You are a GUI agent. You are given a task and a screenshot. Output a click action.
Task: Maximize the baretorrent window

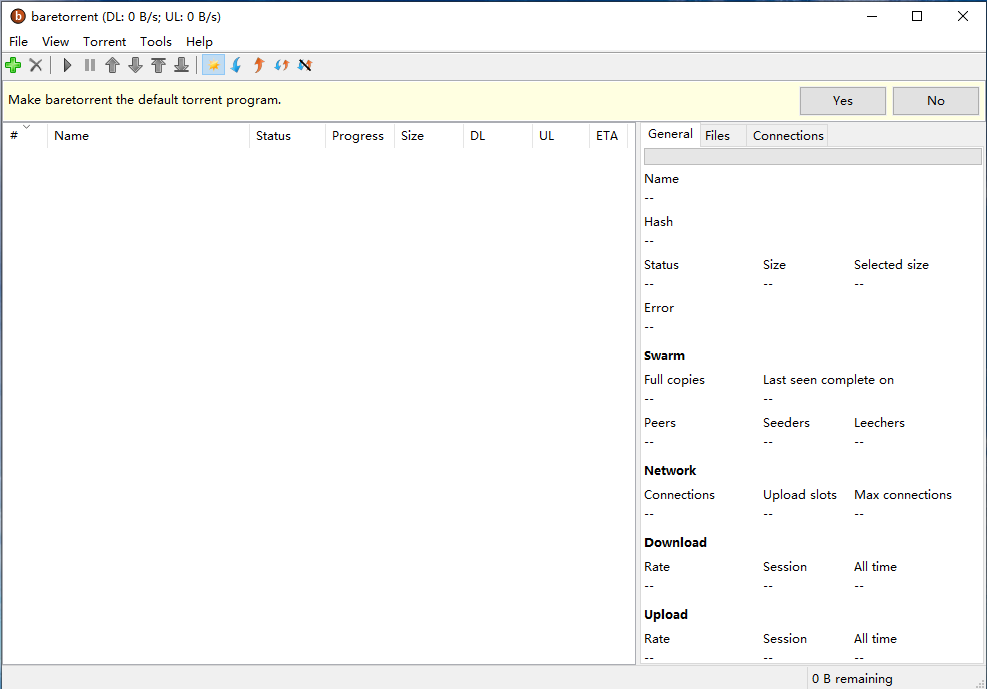pyautogui.click(x=917, y=16)
